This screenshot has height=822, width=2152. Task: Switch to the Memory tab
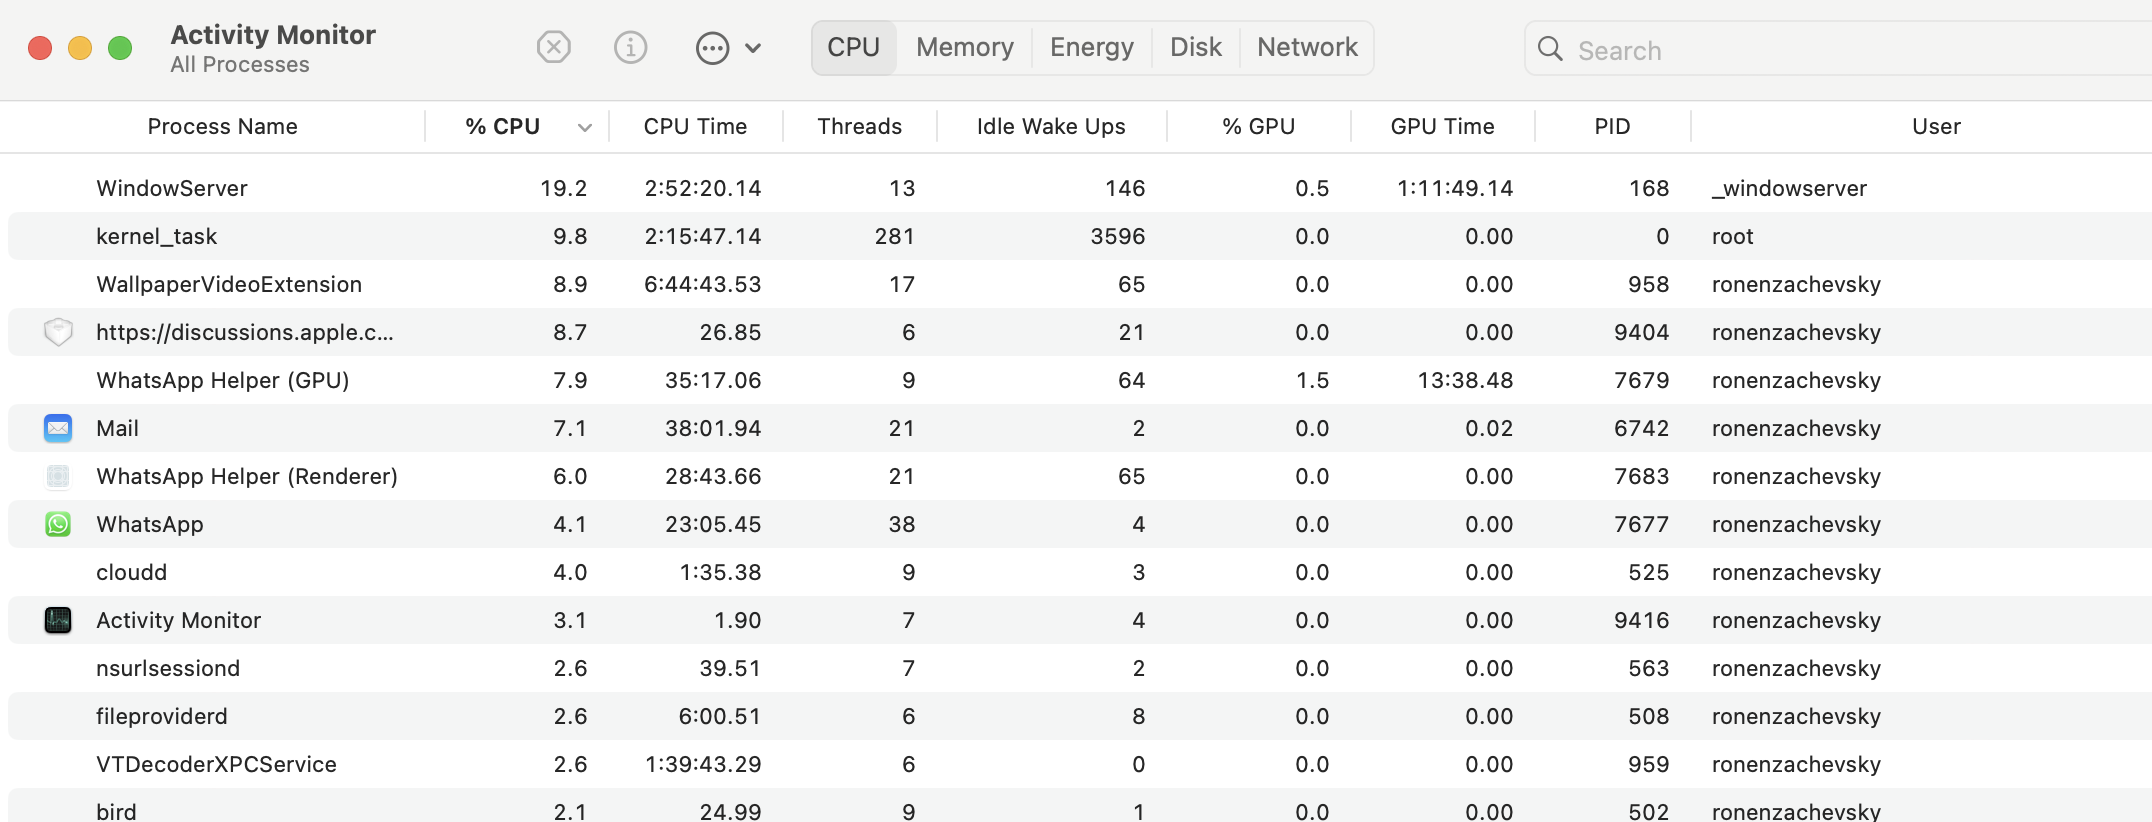pyautogui.click(x=964, y=47)
